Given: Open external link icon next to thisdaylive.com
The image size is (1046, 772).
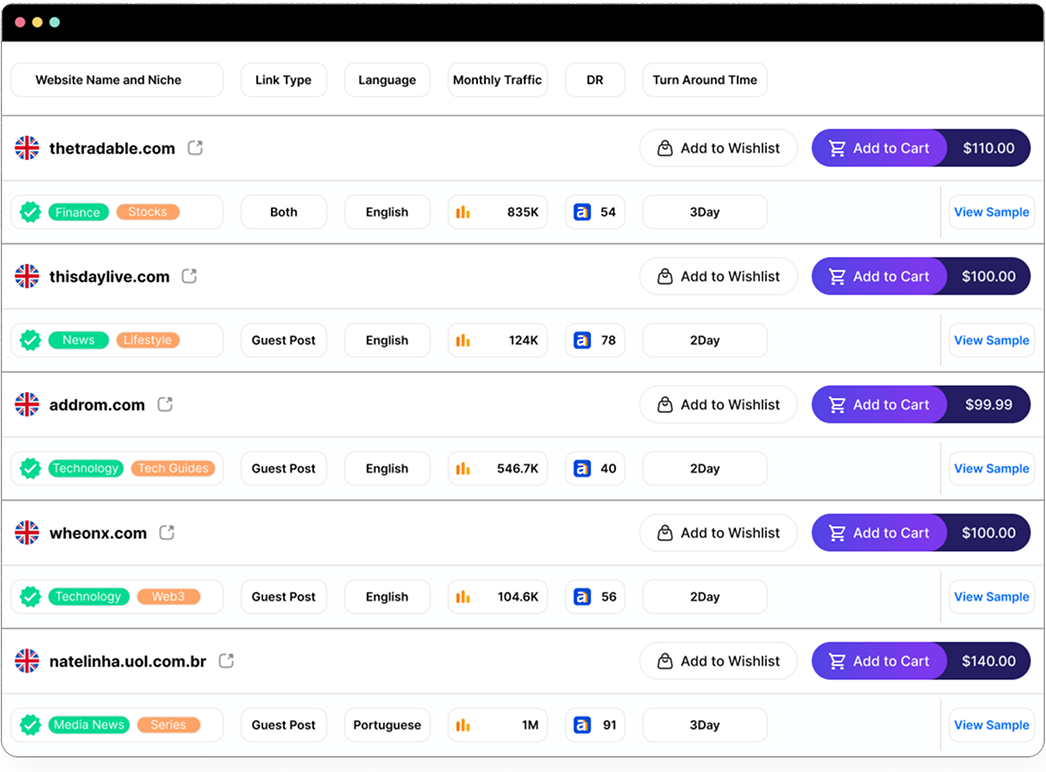Looking at the screenshot, I should (189, 276).
